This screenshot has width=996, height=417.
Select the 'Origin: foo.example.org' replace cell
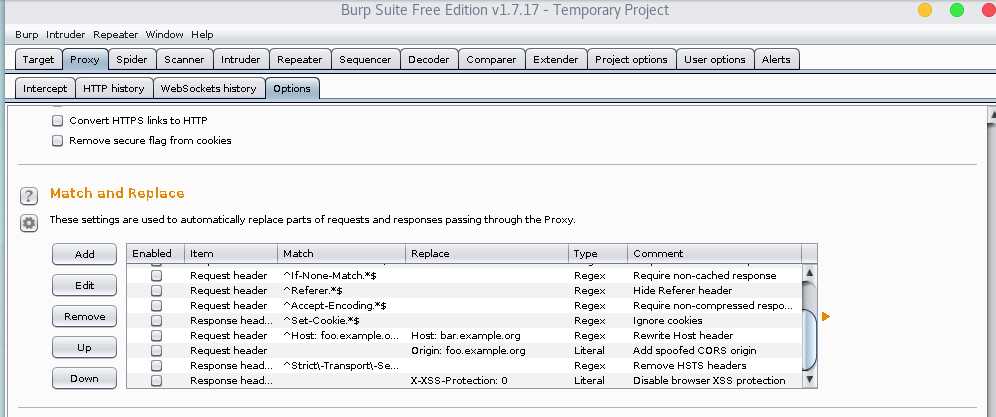point(487,350)
